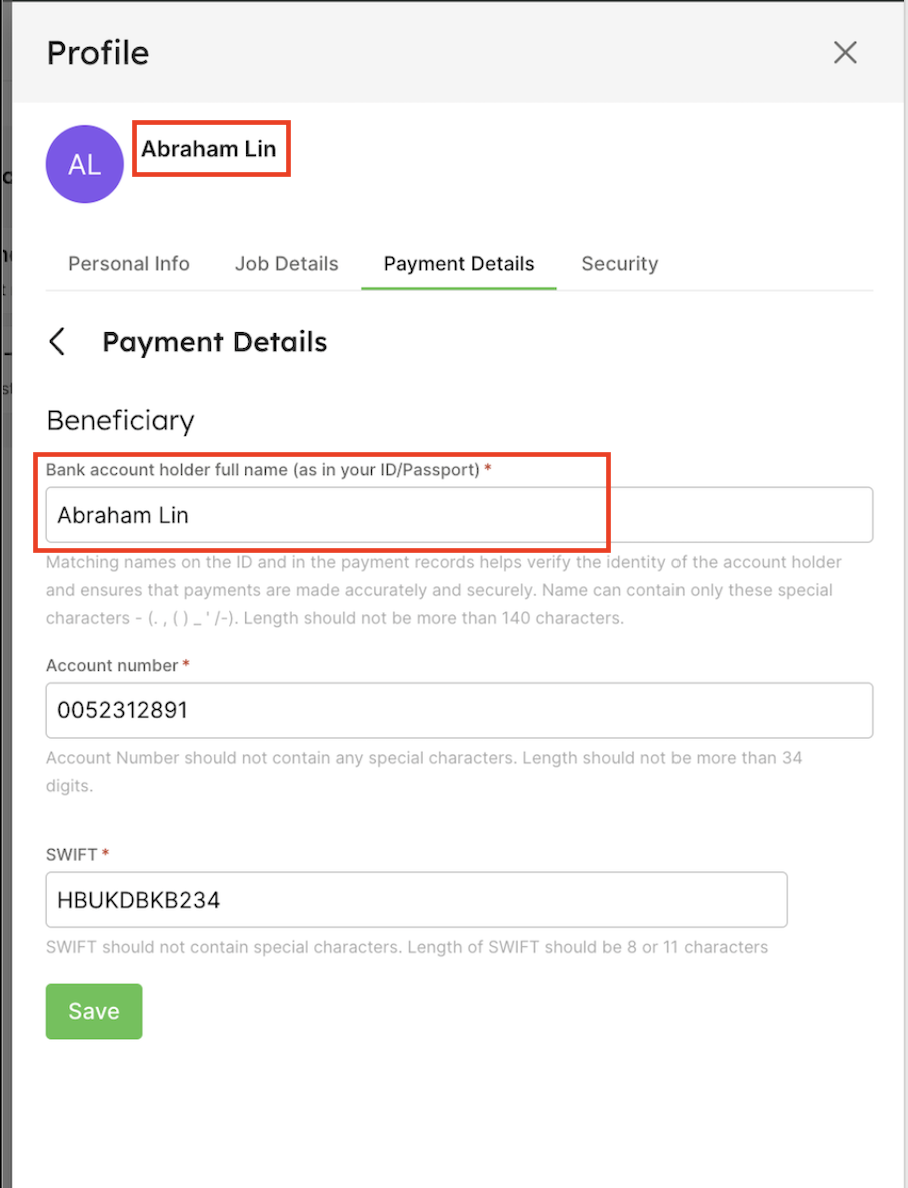Screen dimensions: 908x1188
Task: Click the Beneficiary heading
Action: pos(120,421)
